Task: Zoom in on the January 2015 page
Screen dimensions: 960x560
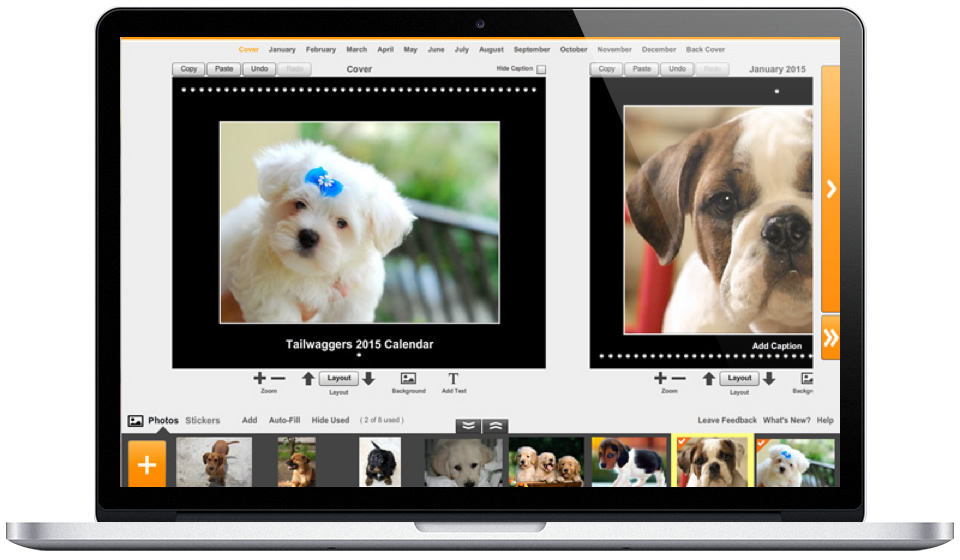Action: tap(660, 378)
